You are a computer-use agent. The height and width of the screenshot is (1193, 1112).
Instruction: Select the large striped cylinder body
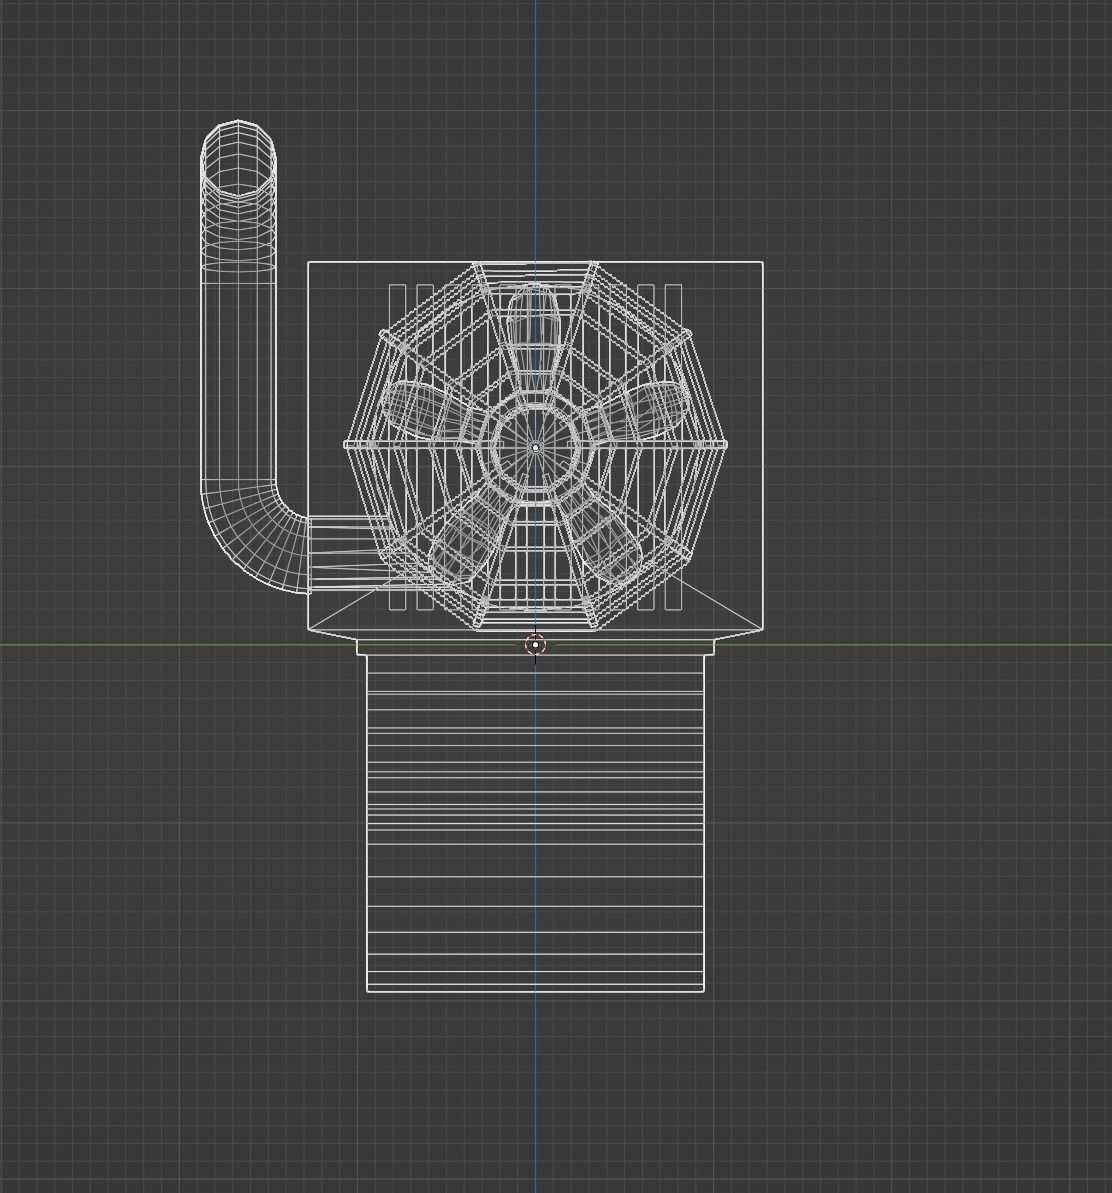point(535,823)
